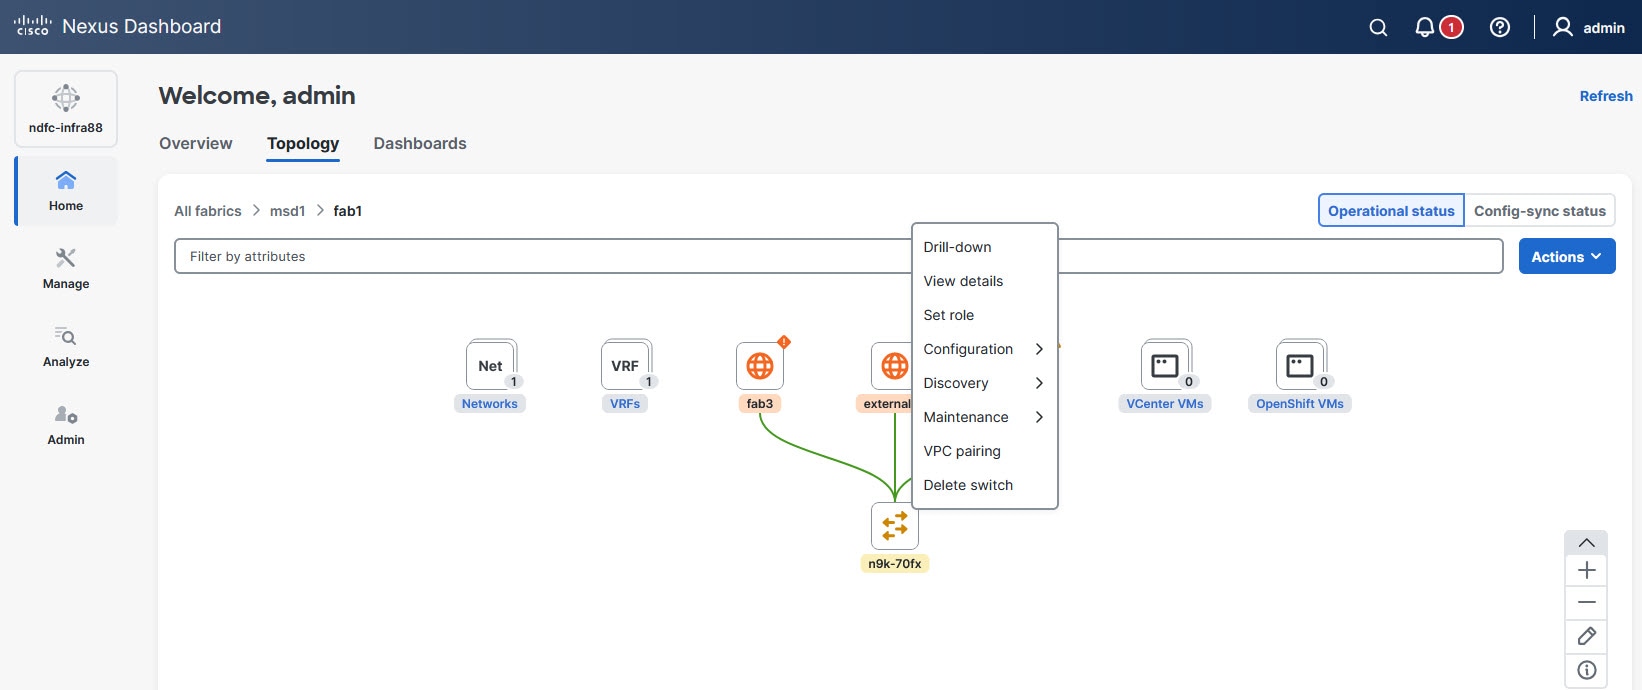1642x690 pixels.
Task: Switch to Operational status view
Action: click(1391, 211)
